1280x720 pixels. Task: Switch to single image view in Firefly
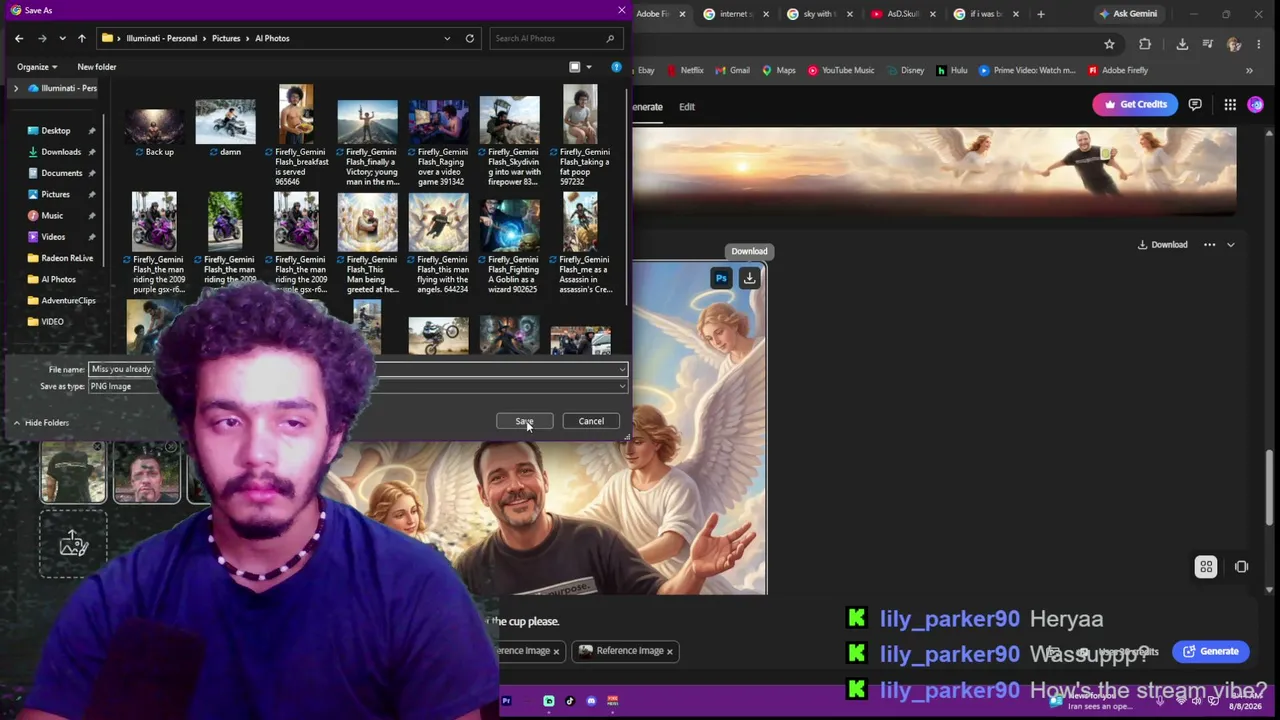coord(1241,567)
